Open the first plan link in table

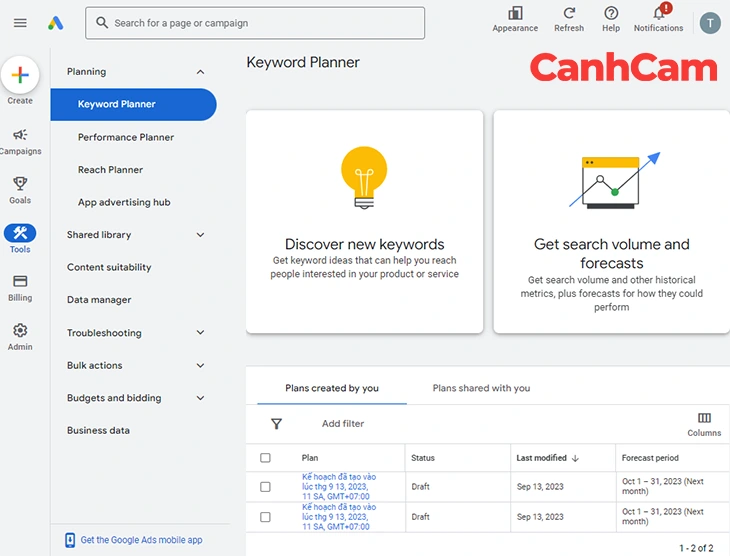[338, 487]
